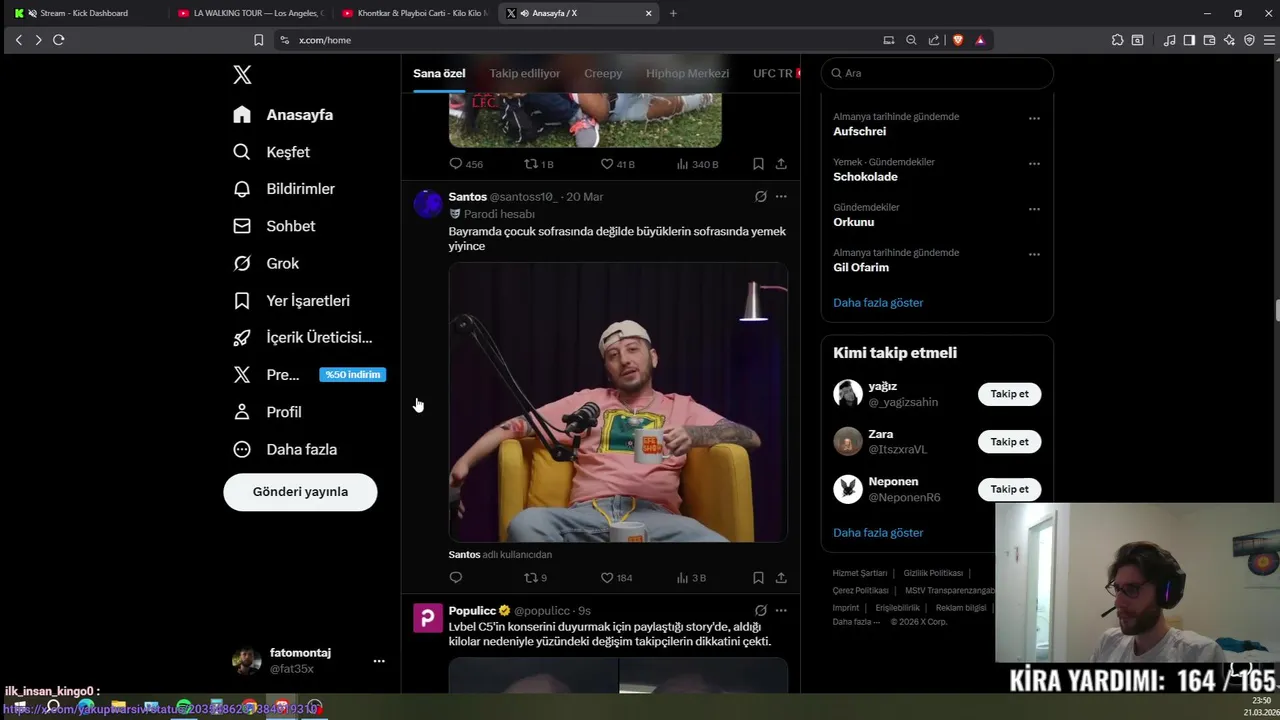Open browser extensions puzzle icon
Screen dimensions: 1280x720
(1117, 40)
